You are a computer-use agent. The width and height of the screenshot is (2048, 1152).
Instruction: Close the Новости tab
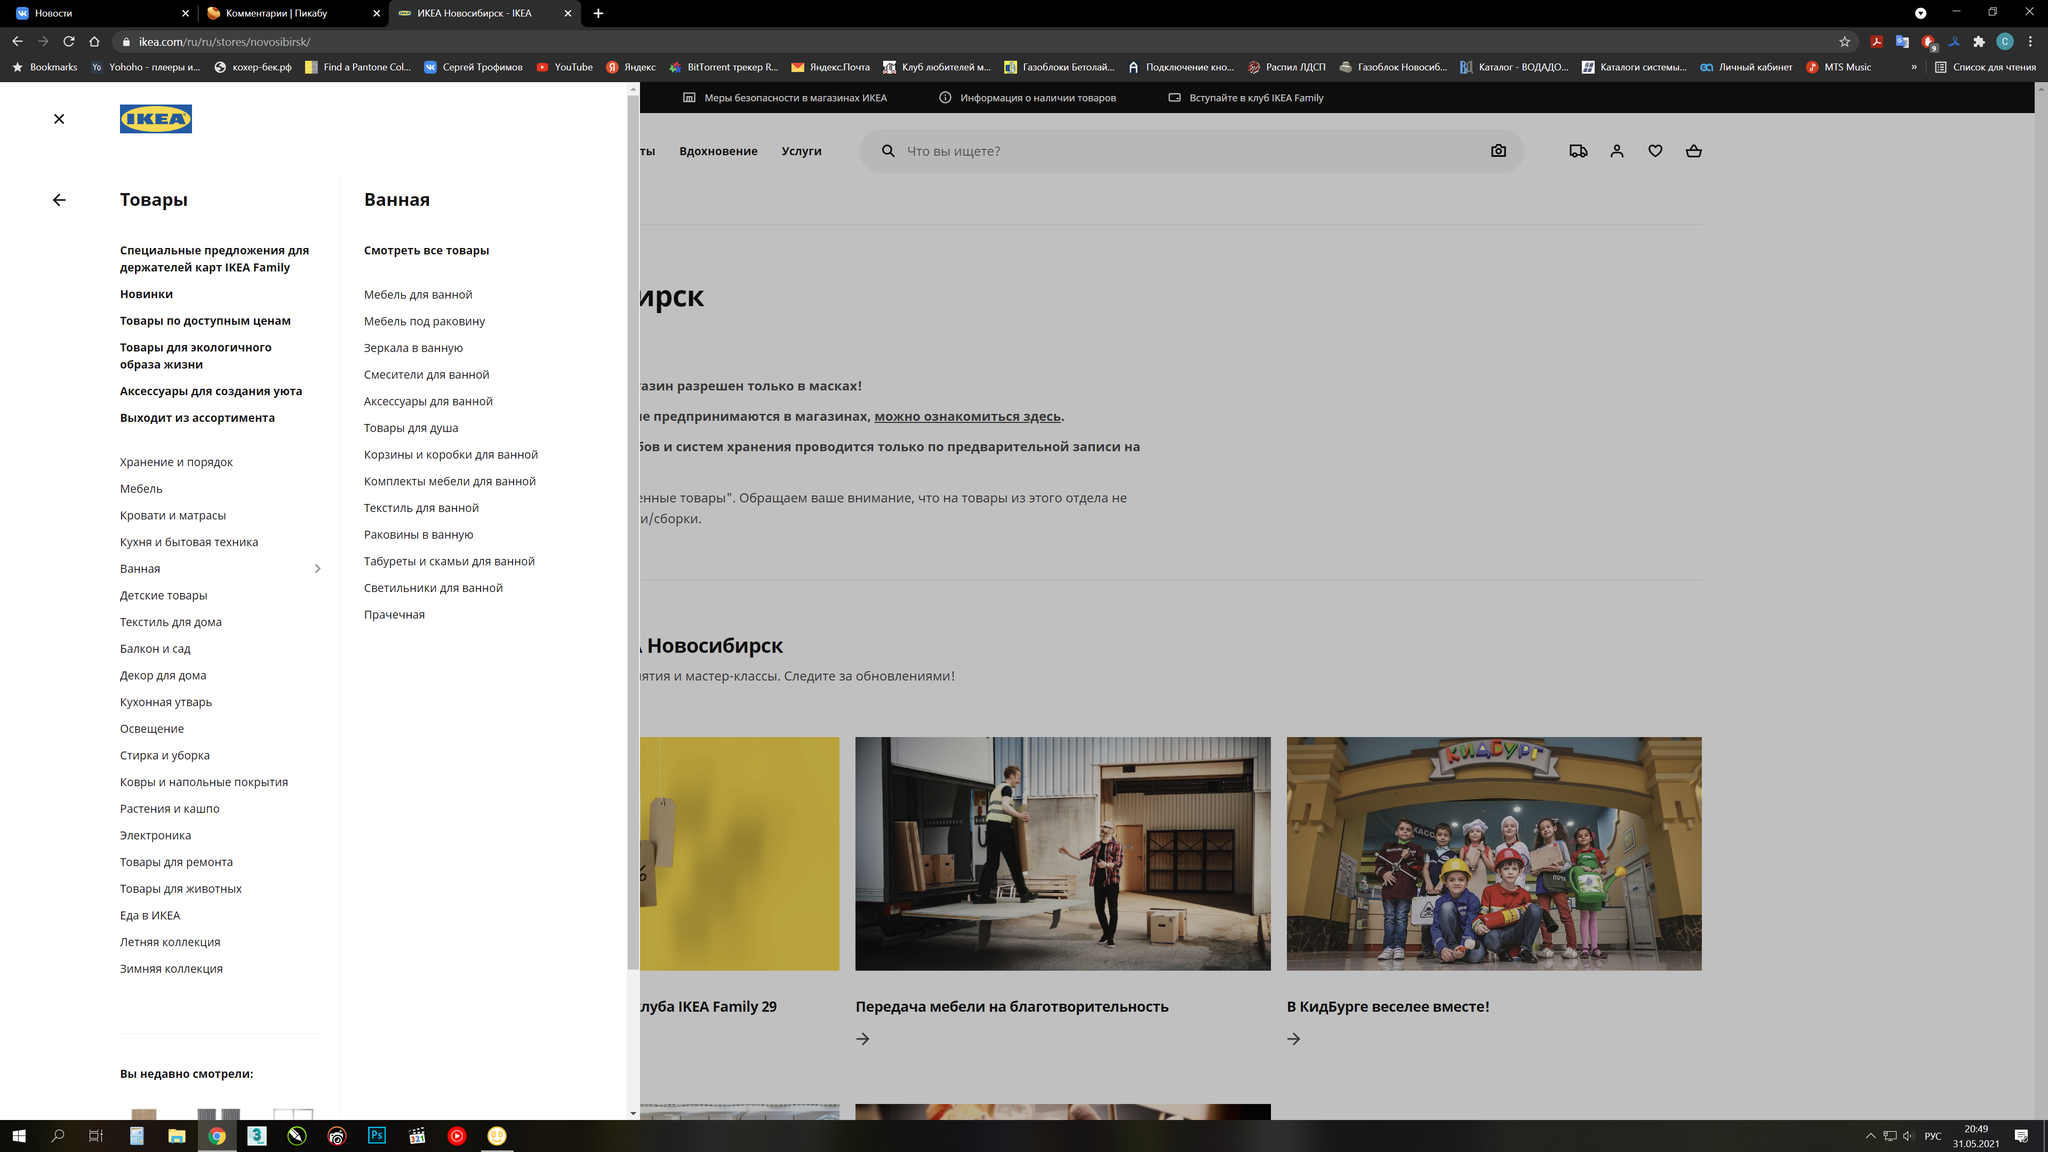click(185, 13)
